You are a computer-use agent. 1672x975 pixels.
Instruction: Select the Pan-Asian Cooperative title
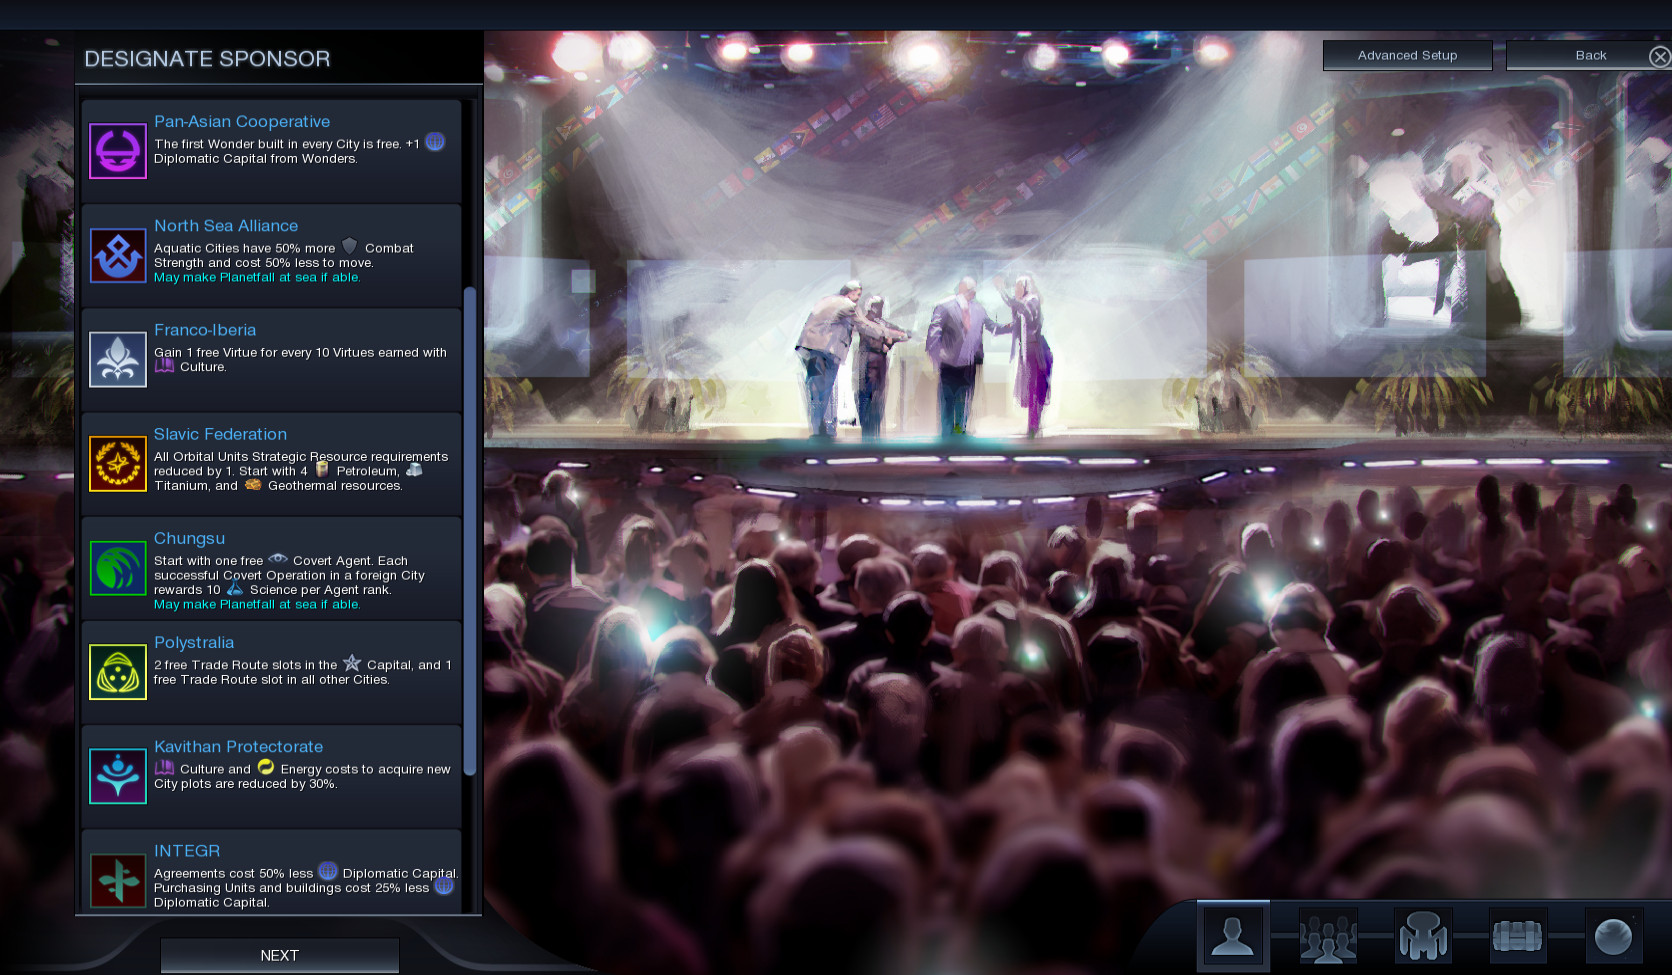click(242, 121)
